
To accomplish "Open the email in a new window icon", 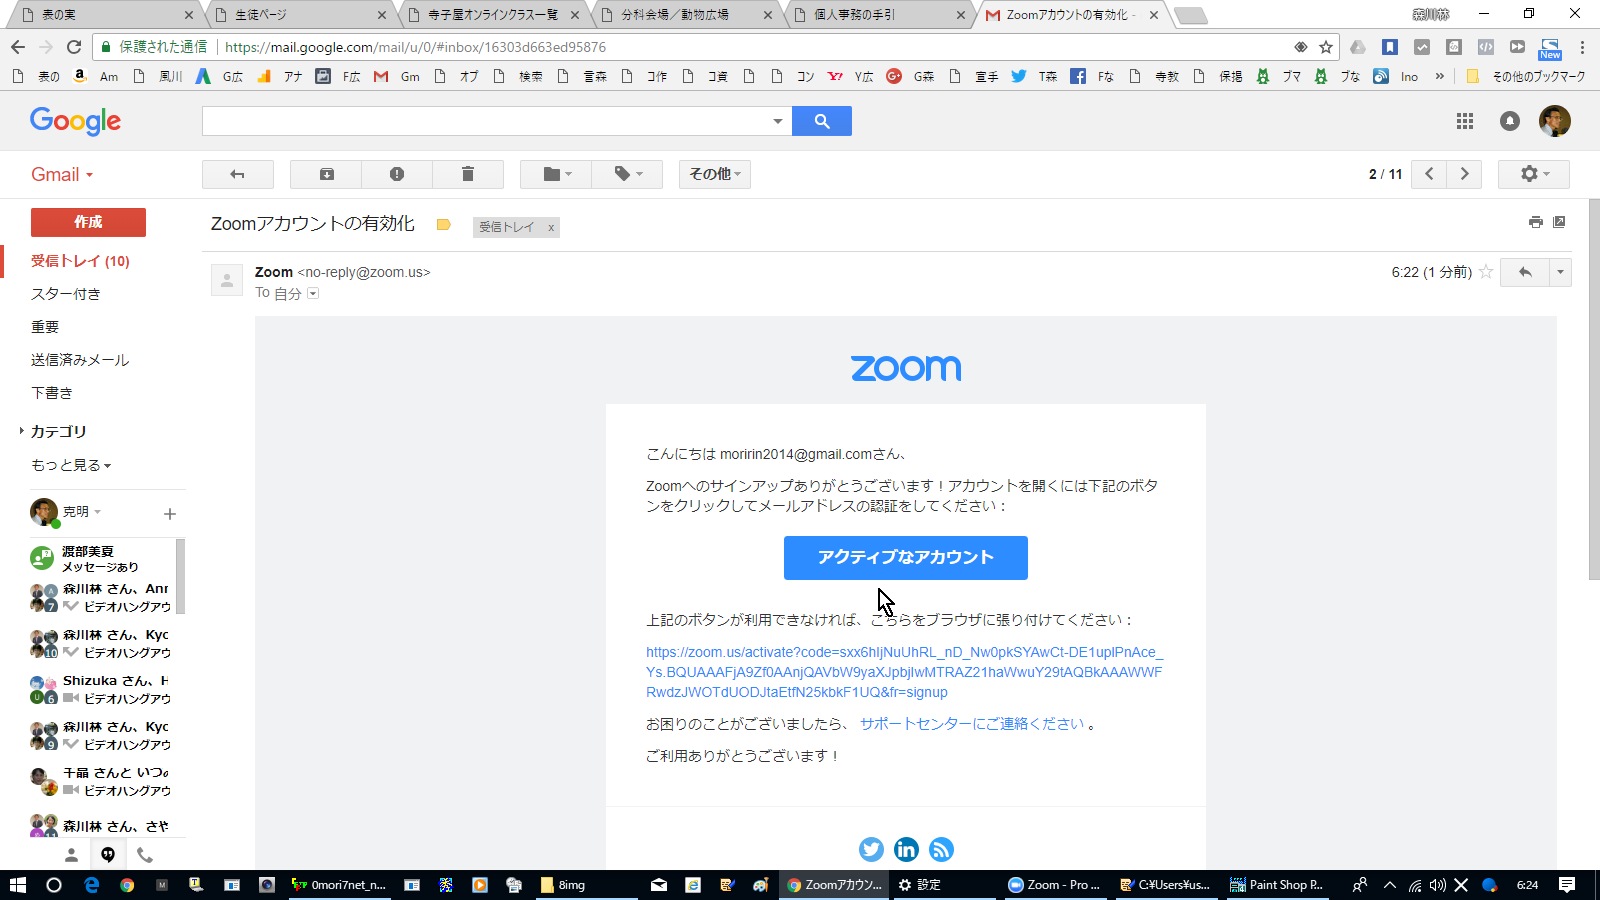I will coord(1559,222).
